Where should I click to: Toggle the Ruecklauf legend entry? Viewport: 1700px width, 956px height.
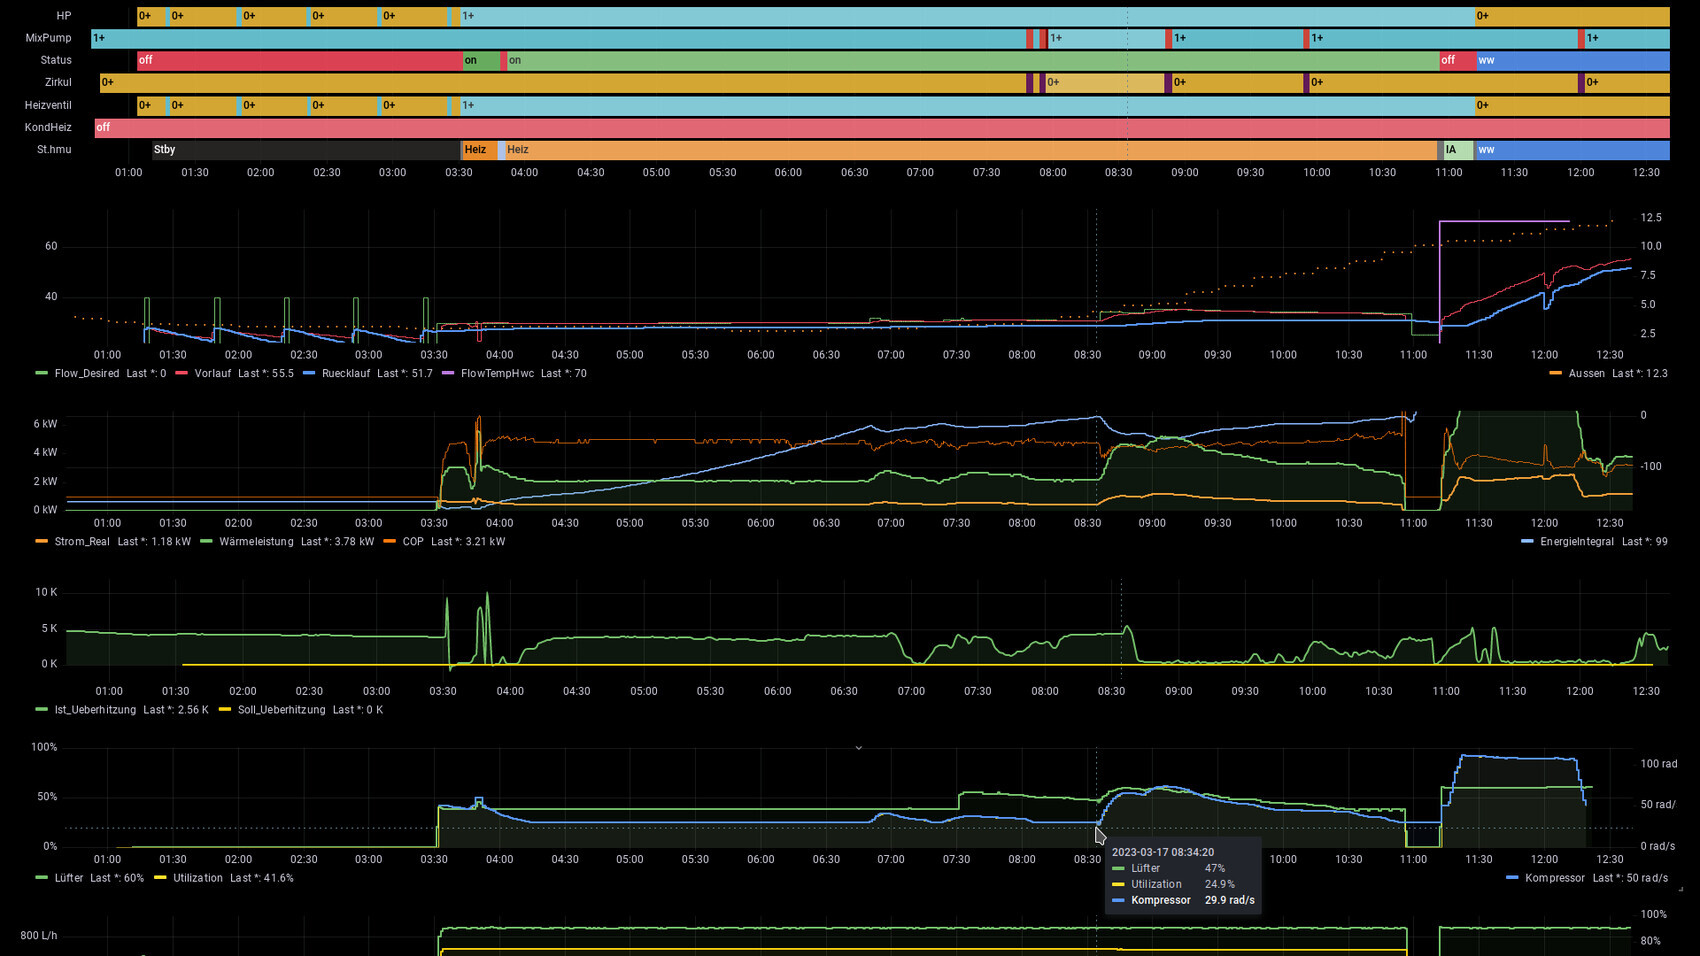pyautogui.click(x=340, y=374)
